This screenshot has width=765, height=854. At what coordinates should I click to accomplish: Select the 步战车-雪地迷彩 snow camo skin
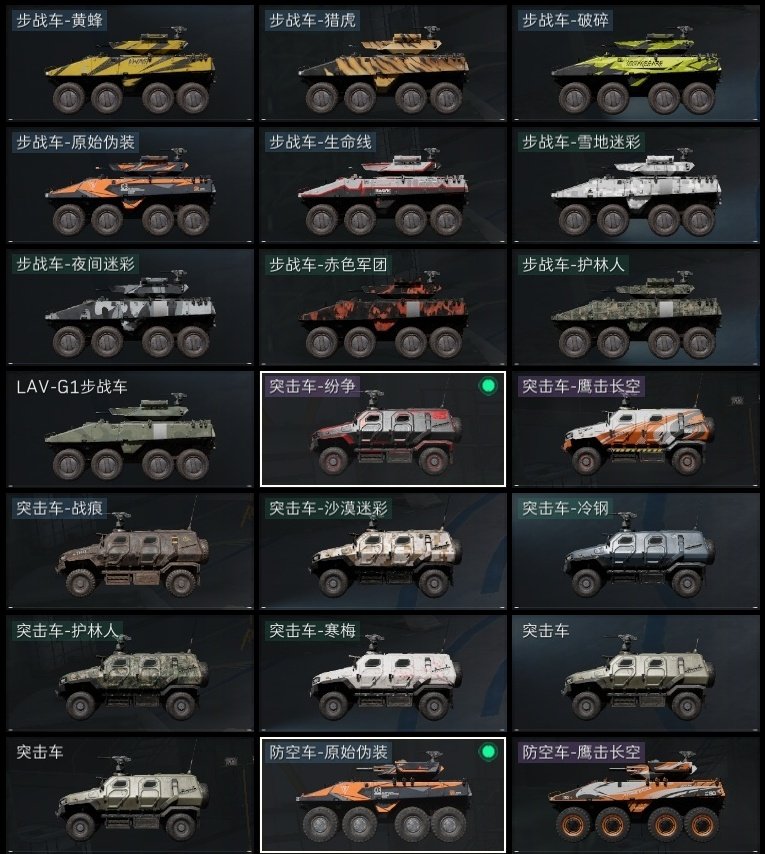tap(636, 185)
